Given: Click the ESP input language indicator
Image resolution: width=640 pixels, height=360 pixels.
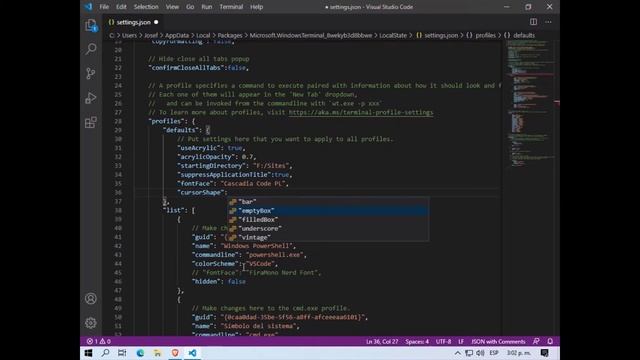Looking at the screenshot, I should (x=494, y=353).
